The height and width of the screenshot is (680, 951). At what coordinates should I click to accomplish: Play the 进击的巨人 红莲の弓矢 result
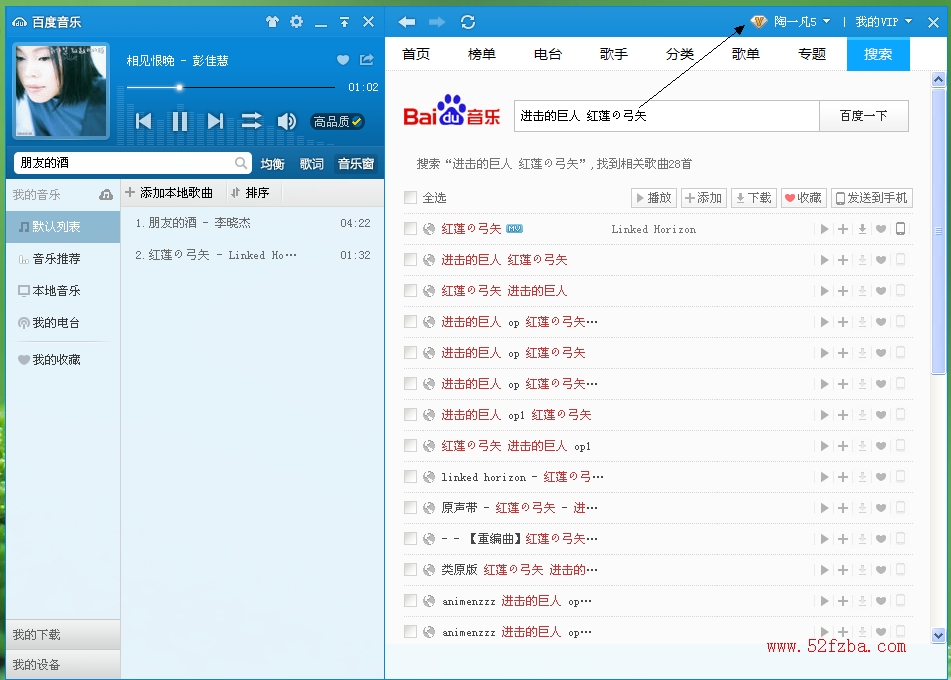(824, 260)
